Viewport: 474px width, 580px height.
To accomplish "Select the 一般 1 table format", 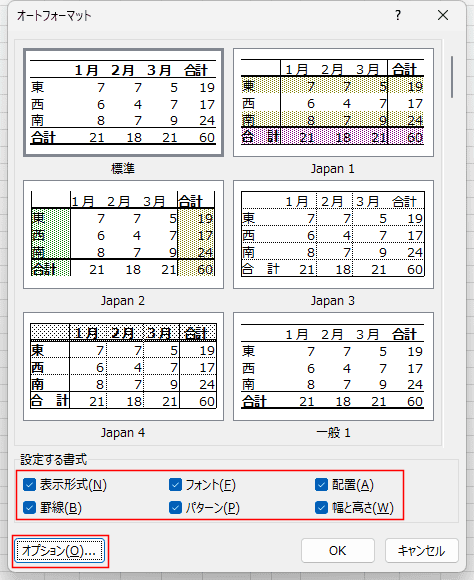I will tap(333, 367).
